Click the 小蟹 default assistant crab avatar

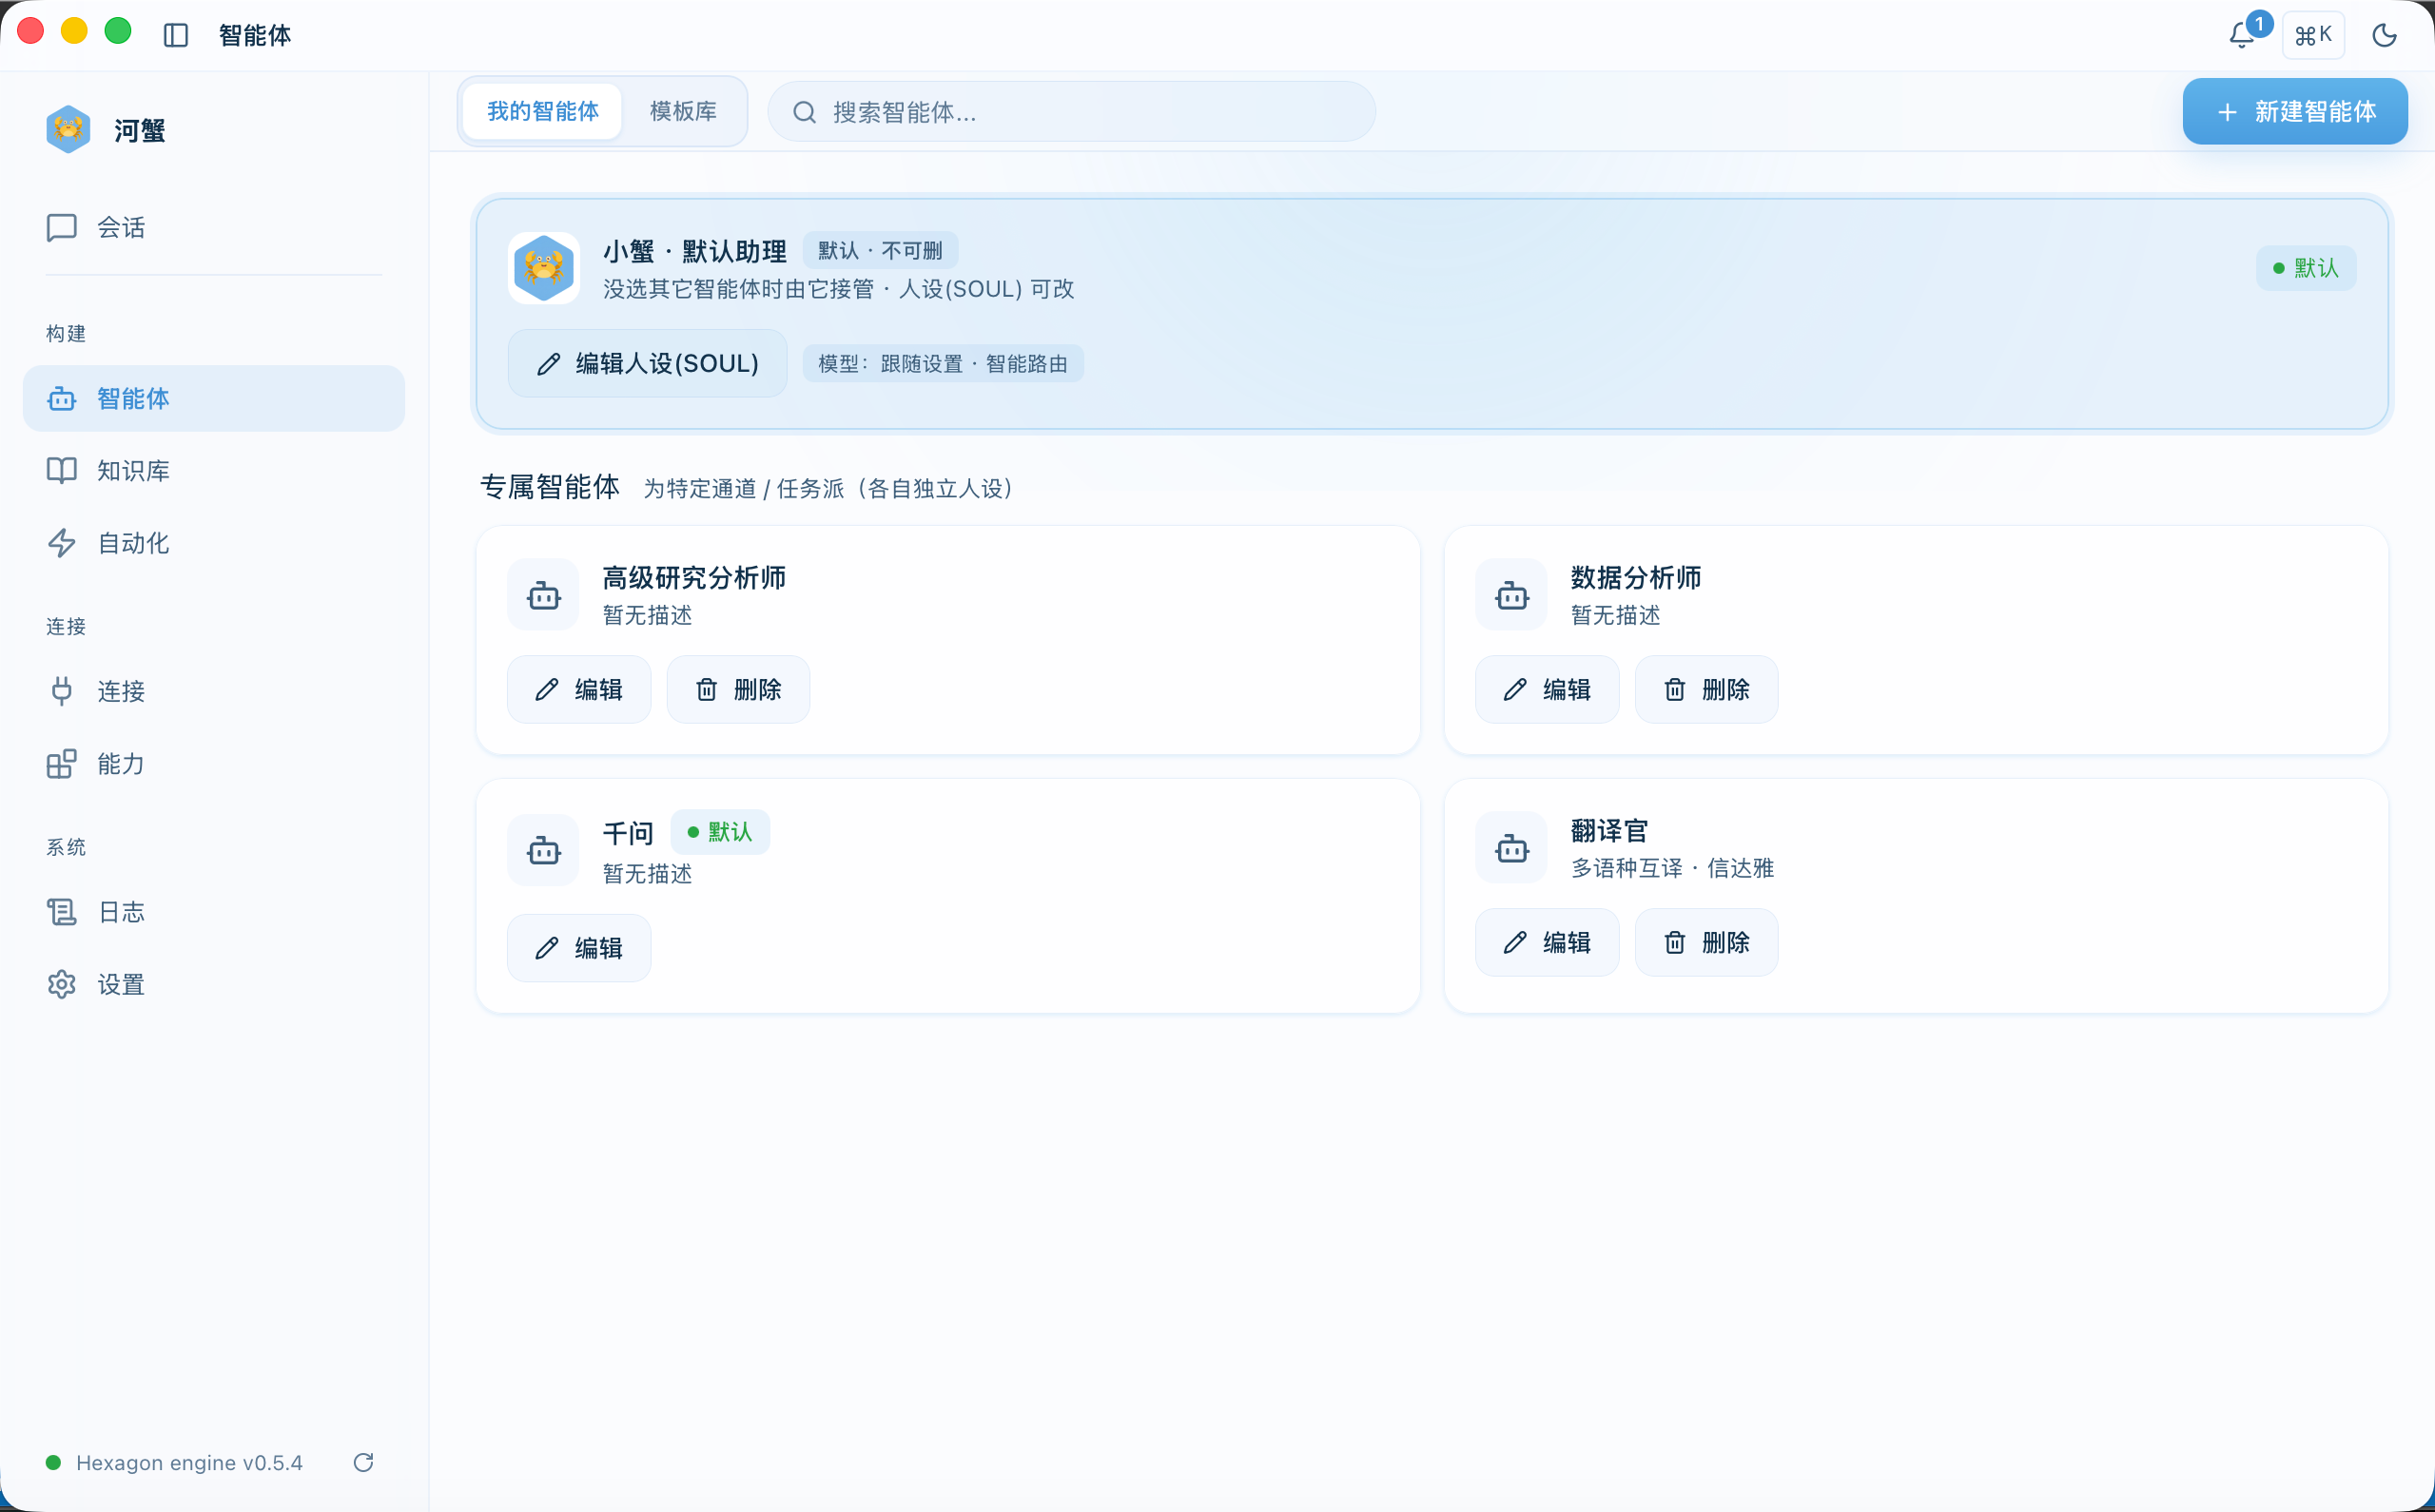coord(544,268)
